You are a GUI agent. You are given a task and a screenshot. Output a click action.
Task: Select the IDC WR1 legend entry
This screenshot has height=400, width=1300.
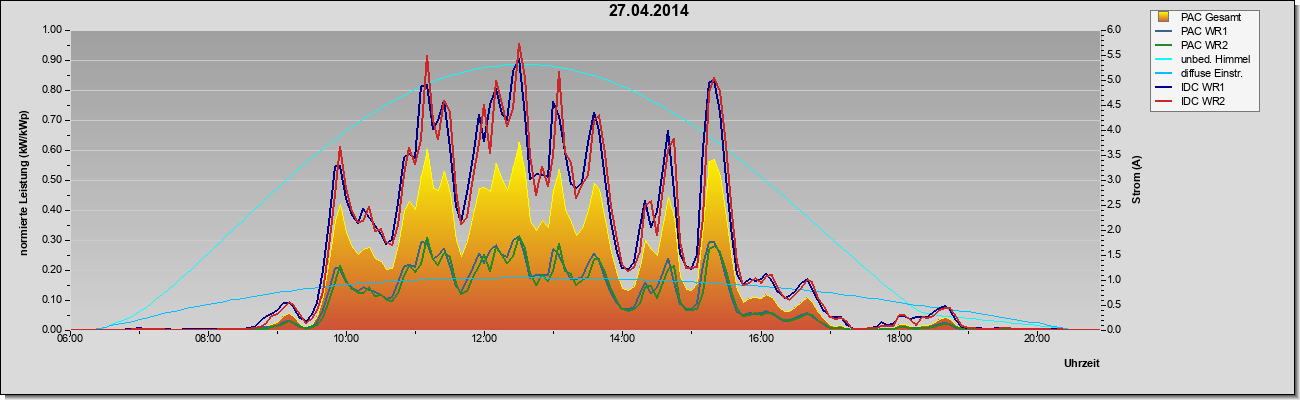click(x=1202, y=88)
